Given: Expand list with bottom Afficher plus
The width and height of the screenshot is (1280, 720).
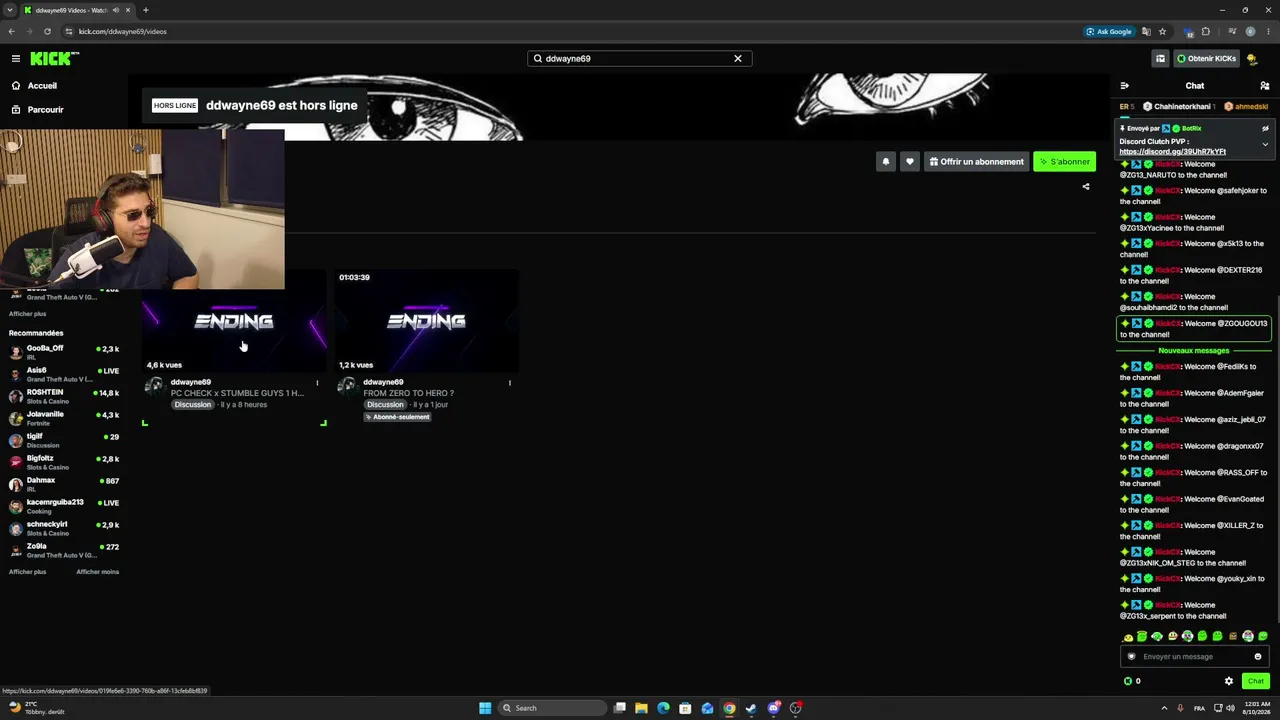Looking at the screenshot, I should coord(27,572).
